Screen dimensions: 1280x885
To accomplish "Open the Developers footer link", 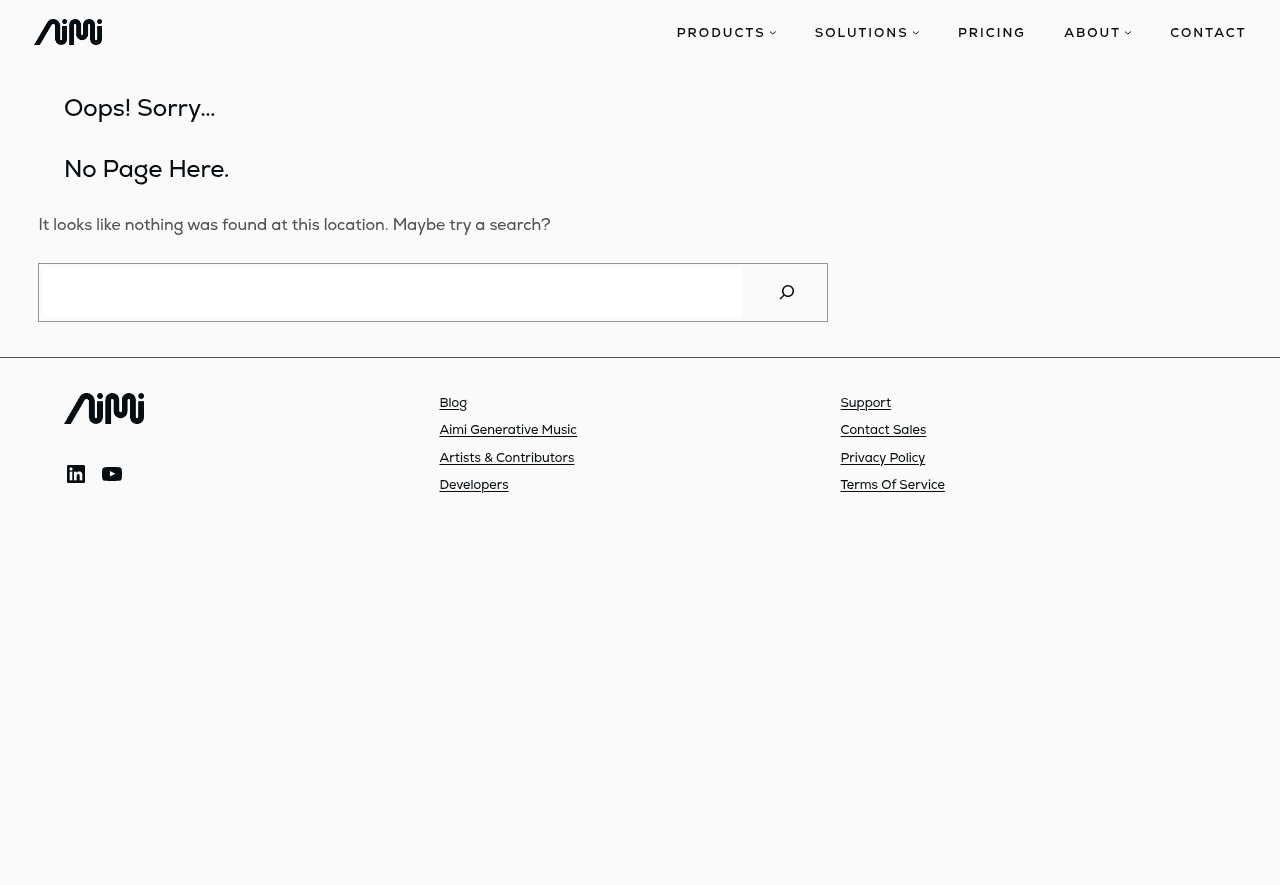I will 473,485.
